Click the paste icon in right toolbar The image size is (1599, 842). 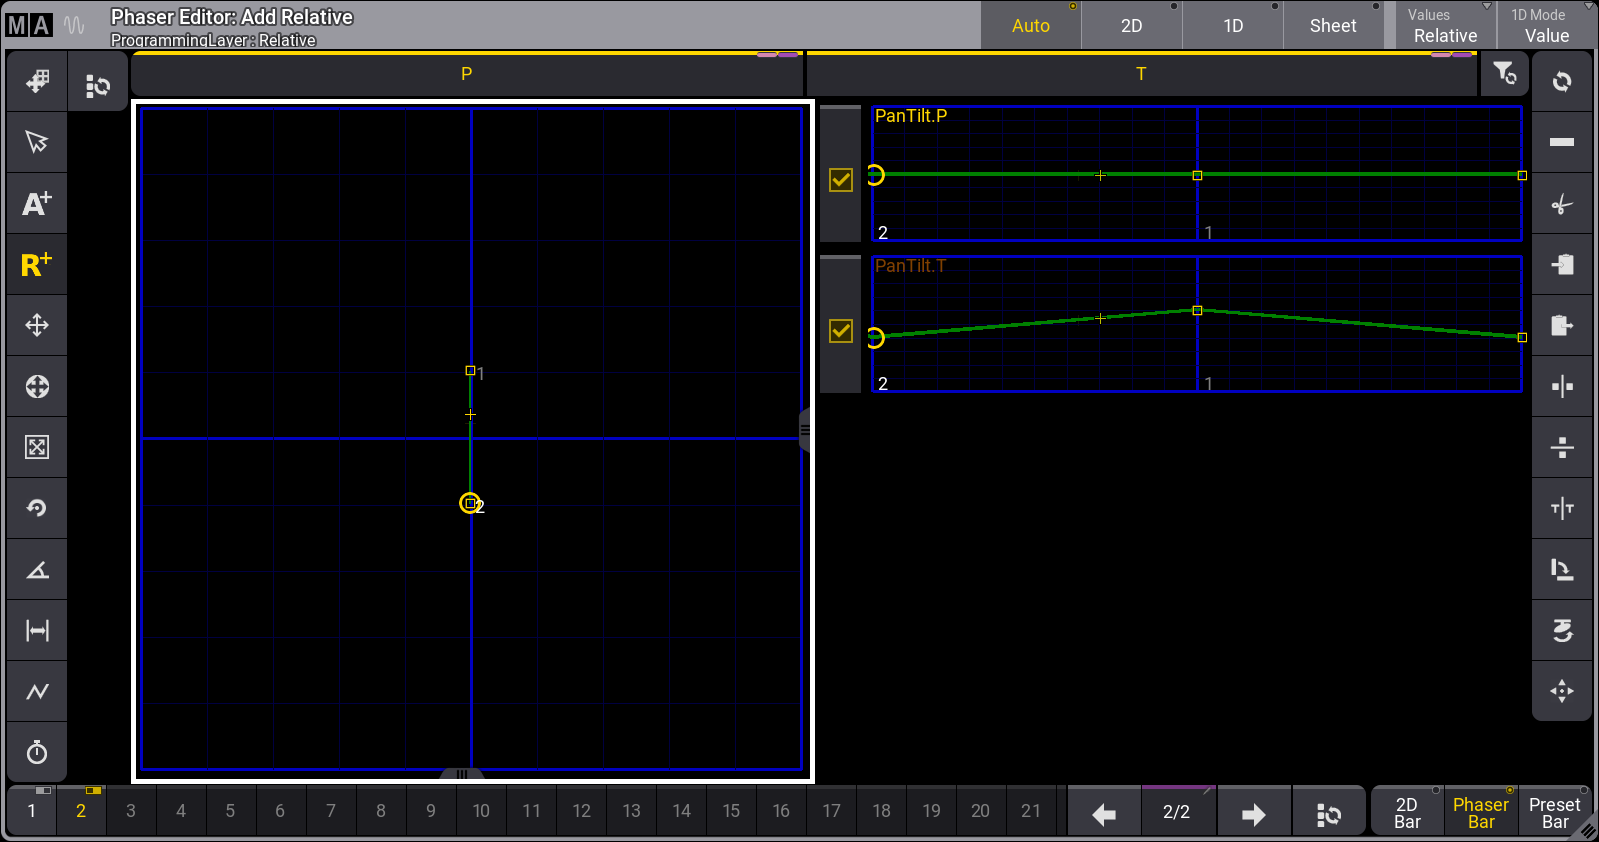click(x=1561, y=326)
